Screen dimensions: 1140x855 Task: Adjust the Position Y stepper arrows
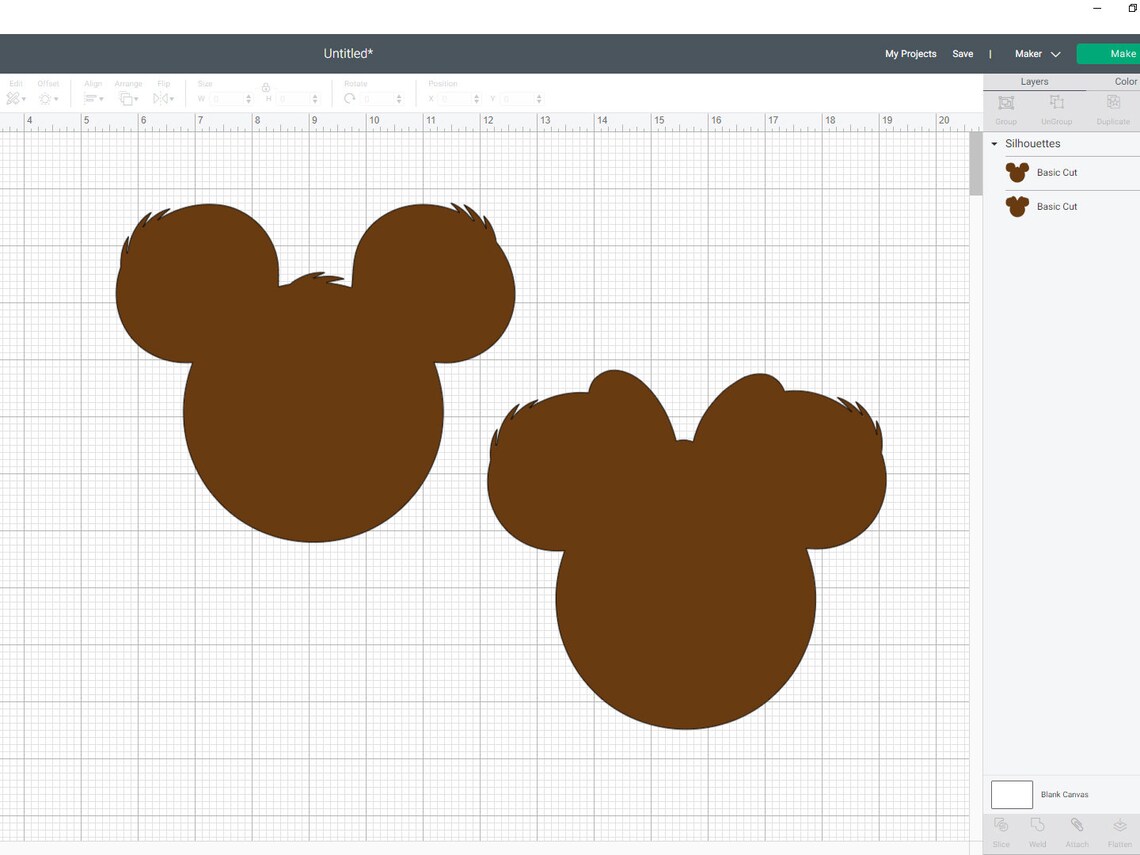coord(539,99)
